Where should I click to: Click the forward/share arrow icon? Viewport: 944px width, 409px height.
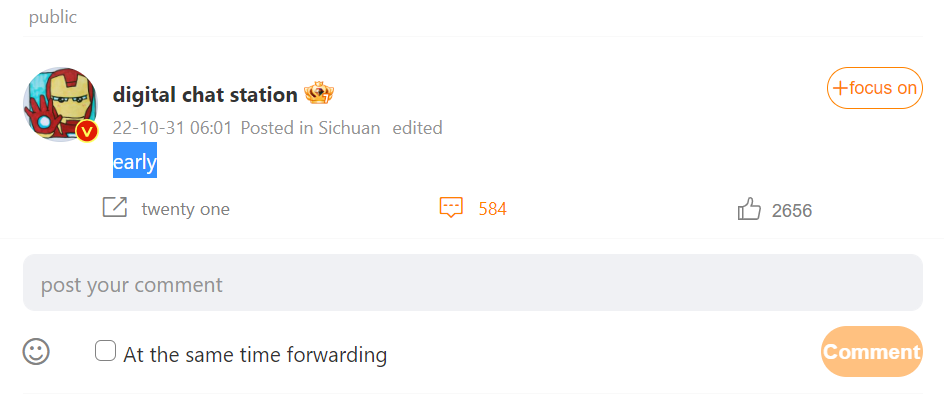tap(114, 207)
